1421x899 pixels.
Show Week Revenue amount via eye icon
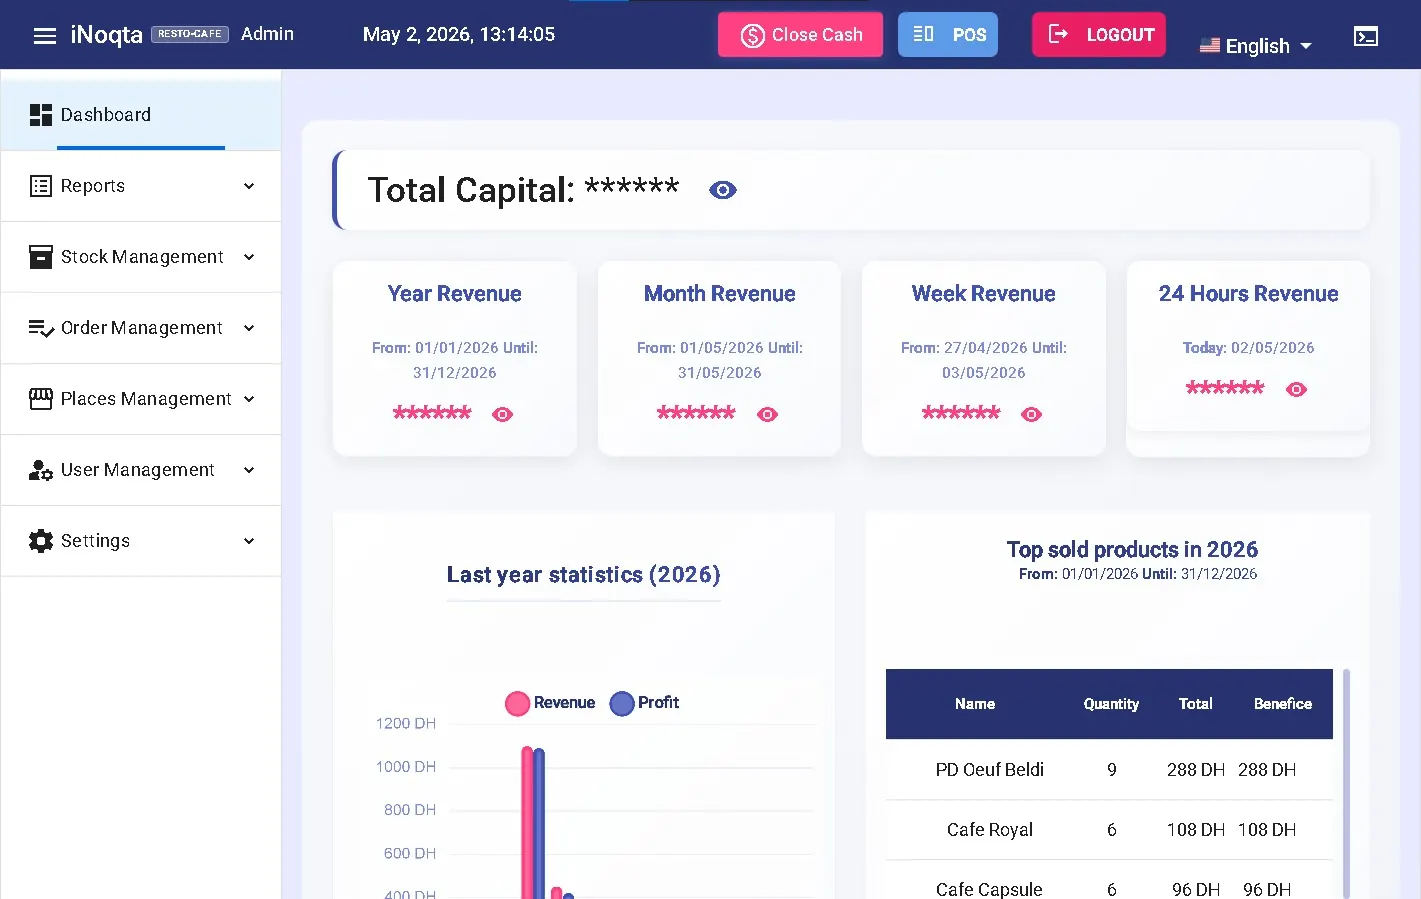point(1032,414)
